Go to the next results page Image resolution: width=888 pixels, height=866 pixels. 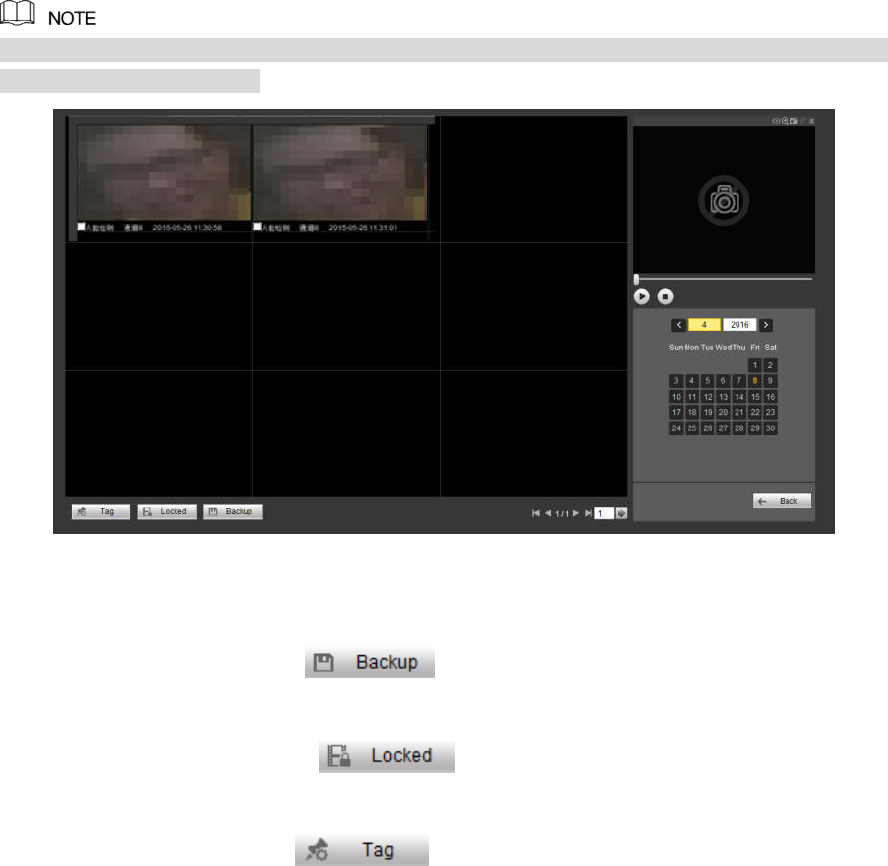pos(575,513)
